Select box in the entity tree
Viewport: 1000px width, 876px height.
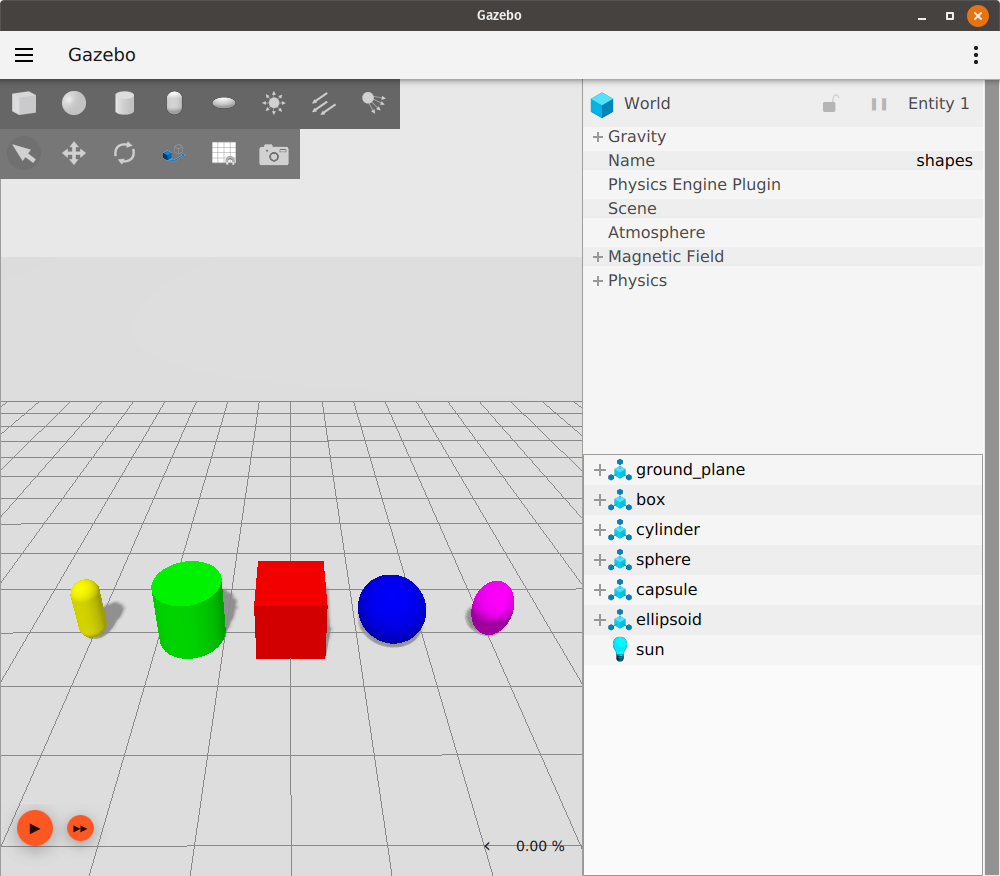coord(651,500)
